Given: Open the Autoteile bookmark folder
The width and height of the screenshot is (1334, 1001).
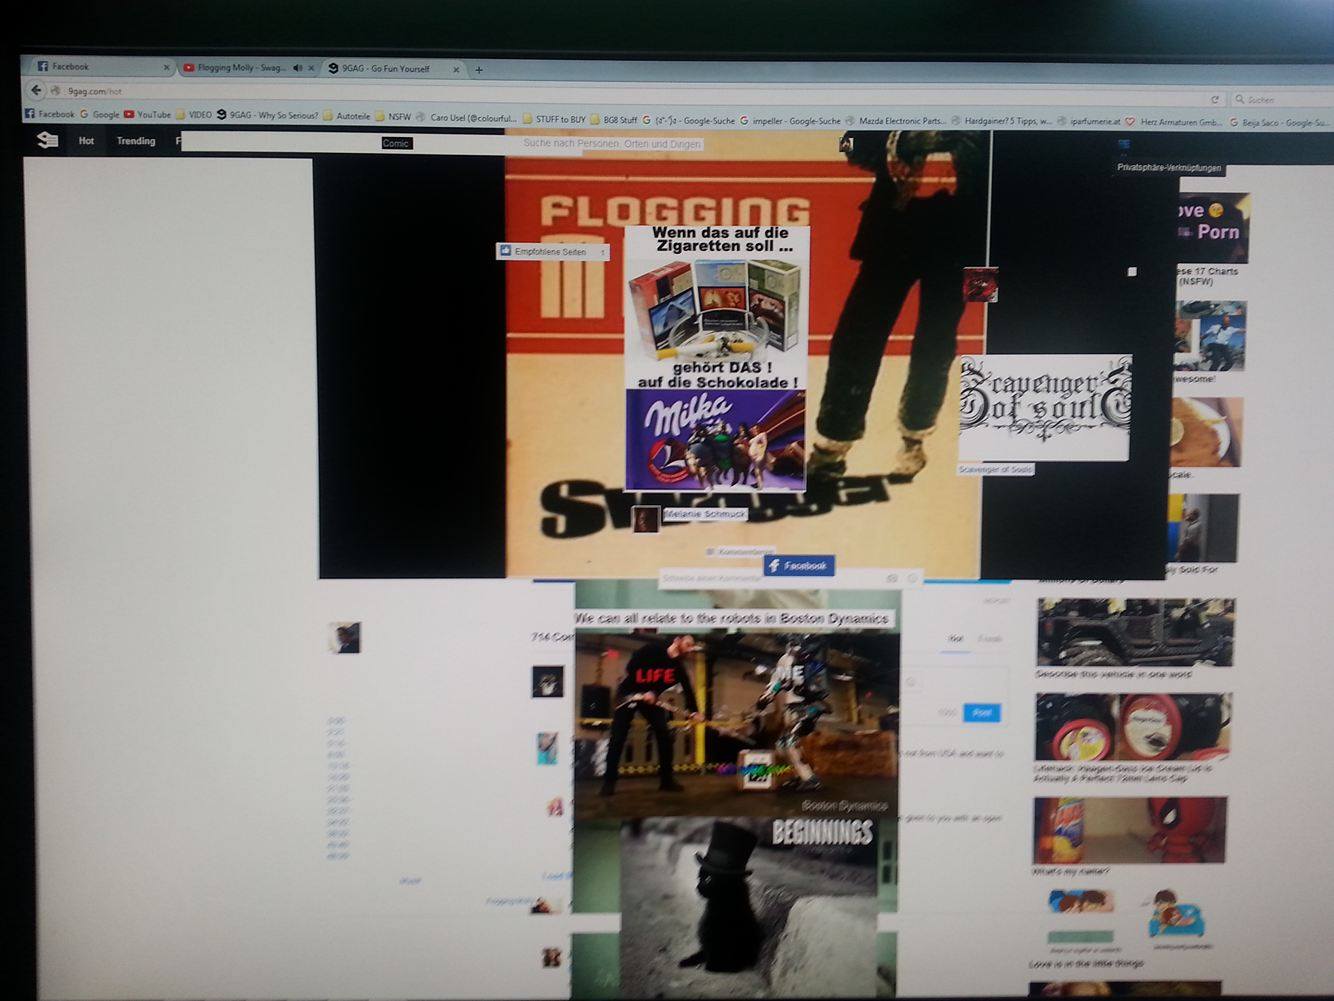Looking at the screenshot, I should [346, 116].
